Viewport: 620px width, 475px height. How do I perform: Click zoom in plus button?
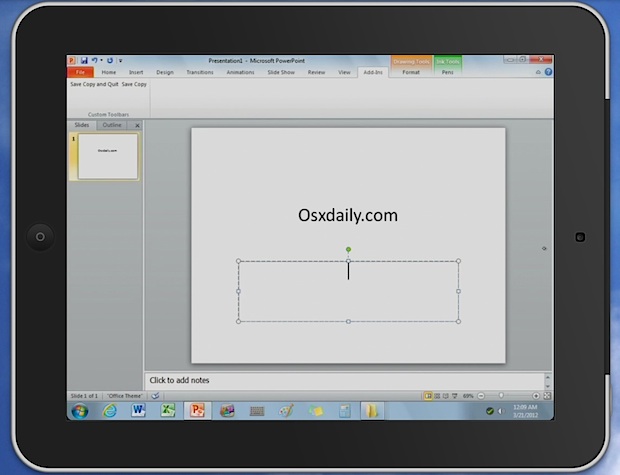point(536,396)
